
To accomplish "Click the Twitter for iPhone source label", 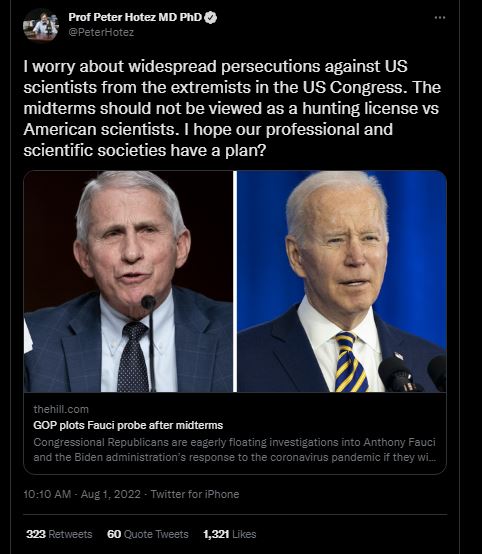I will pyautogui.click(x=195, y=494).
